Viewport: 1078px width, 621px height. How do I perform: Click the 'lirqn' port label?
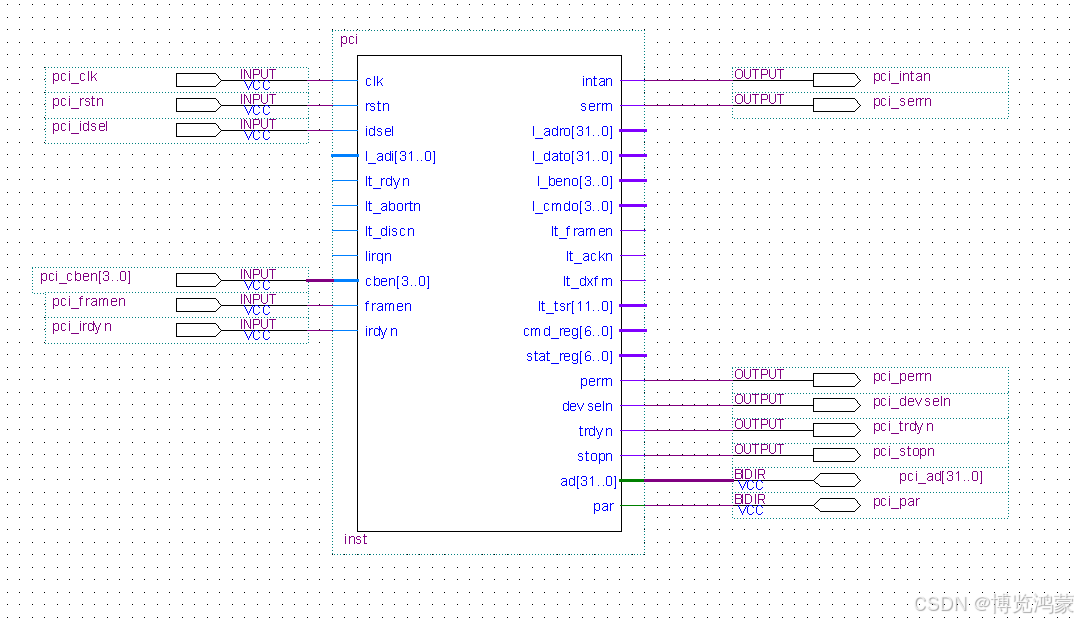[x=378, y=256]
